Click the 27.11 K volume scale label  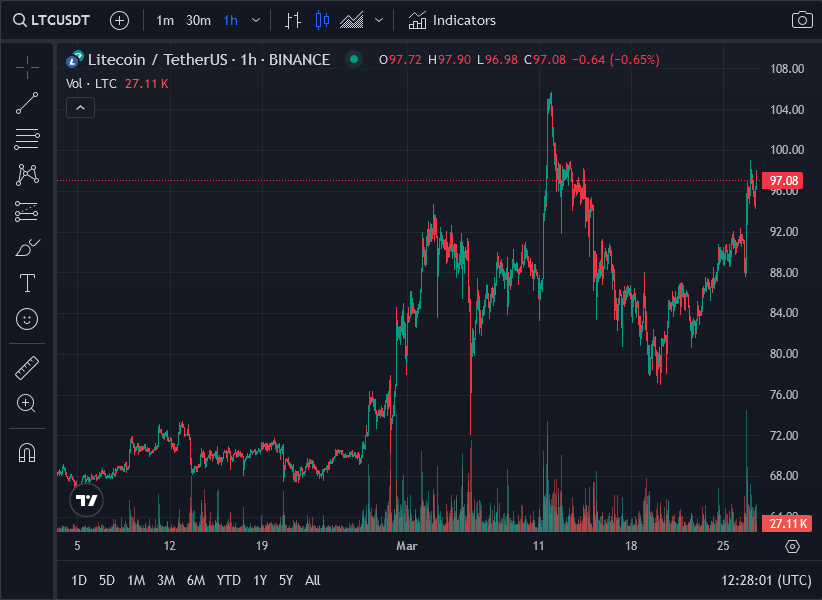pos(786,523)
